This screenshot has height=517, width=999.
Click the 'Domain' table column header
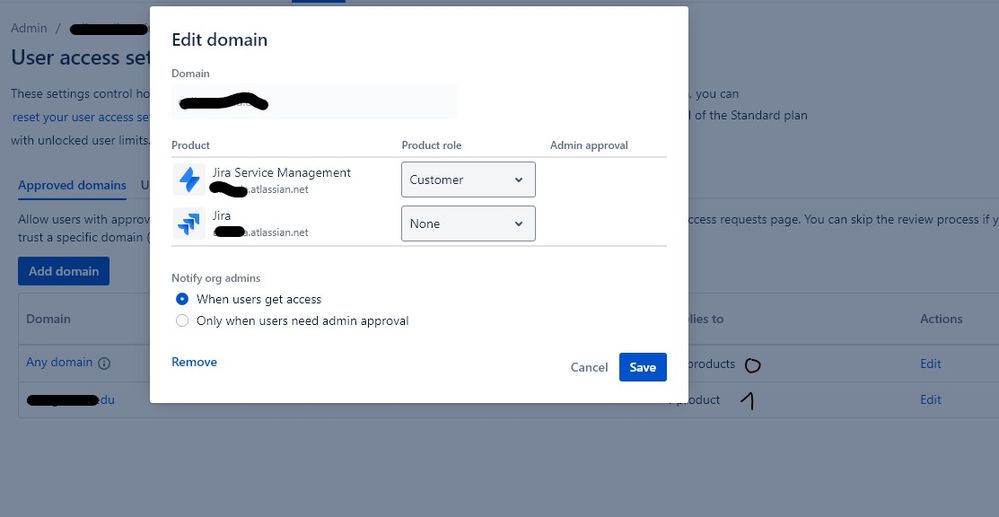(x=48, y=319)
